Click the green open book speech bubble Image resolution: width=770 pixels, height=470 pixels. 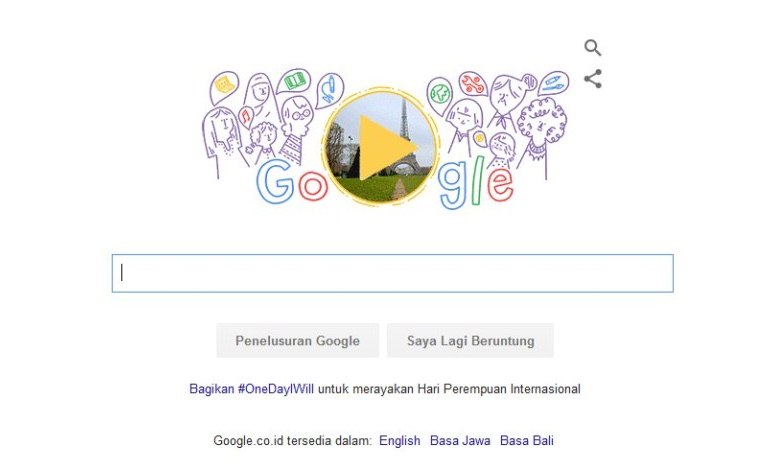(x=294, y=81)
